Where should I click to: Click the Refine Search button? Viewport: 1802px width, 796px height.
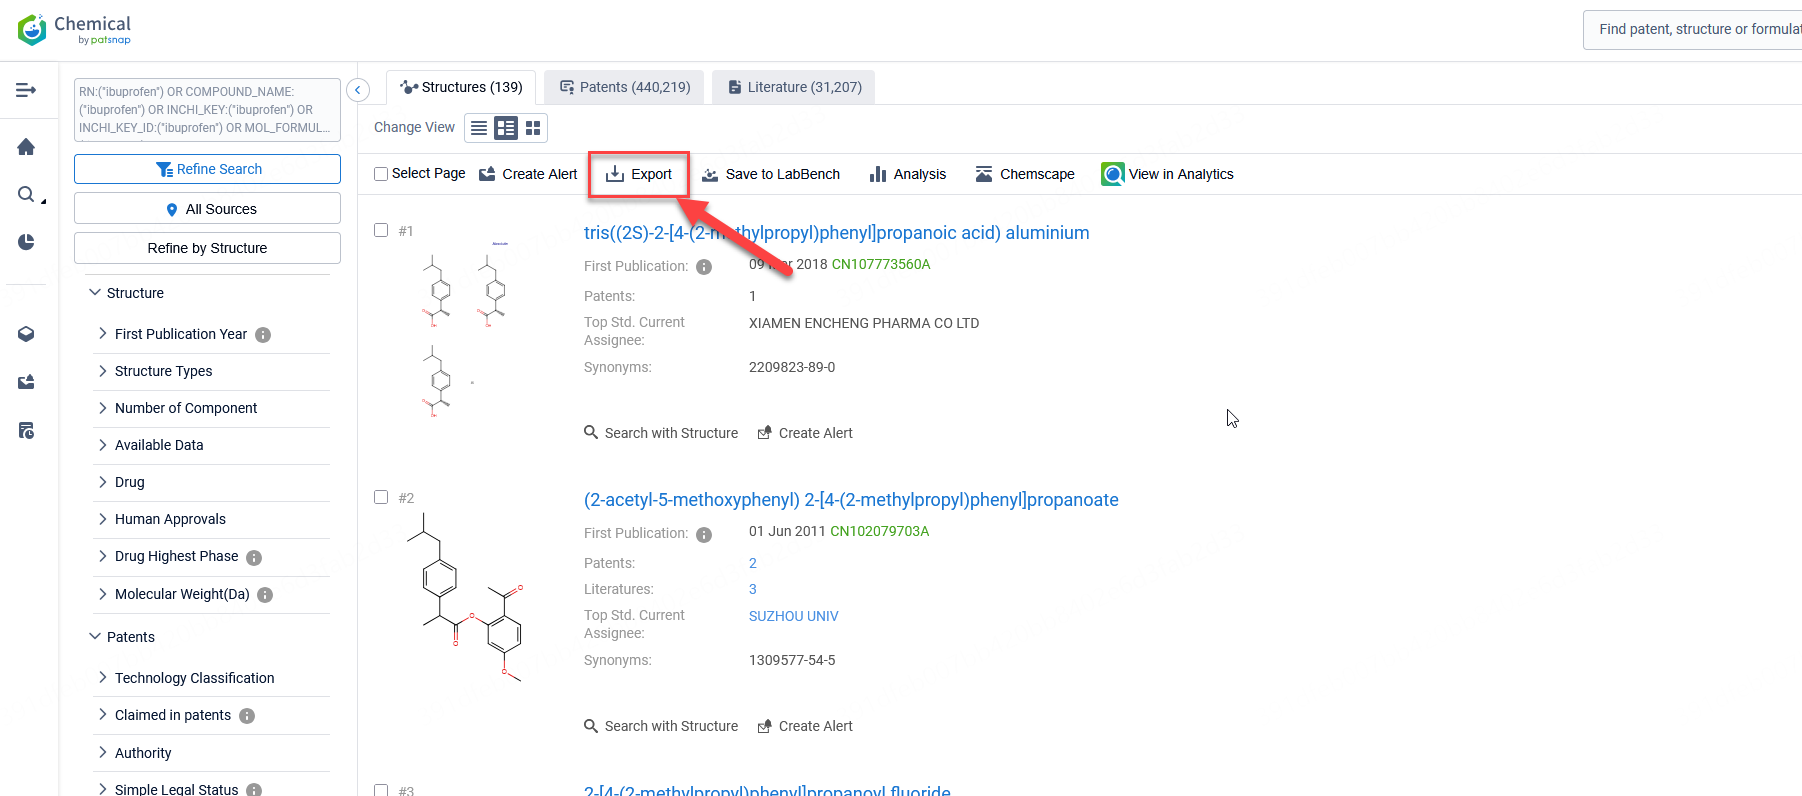tap(207, 169)
